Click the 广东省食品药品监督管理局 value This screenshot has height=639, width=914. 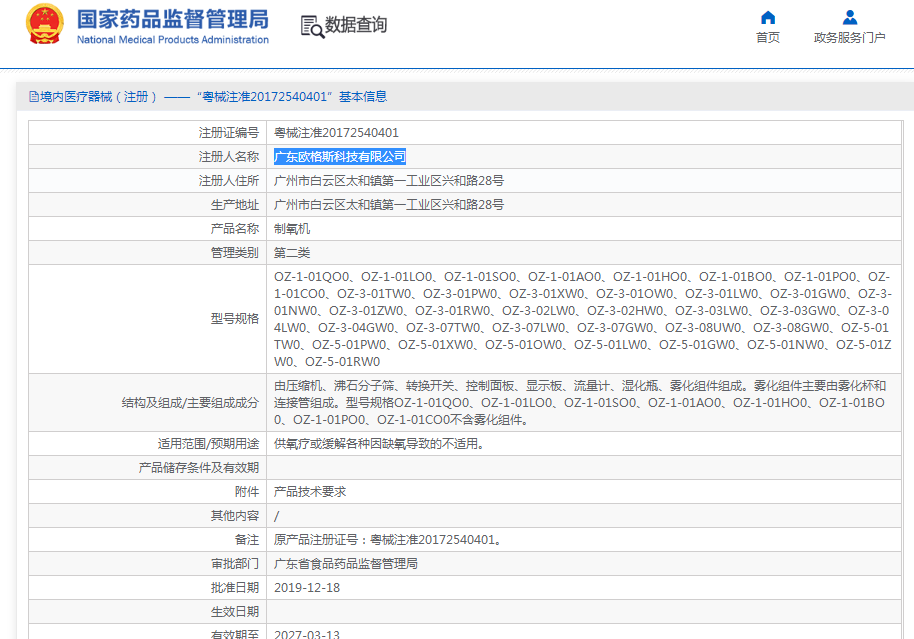coord(346,564)
